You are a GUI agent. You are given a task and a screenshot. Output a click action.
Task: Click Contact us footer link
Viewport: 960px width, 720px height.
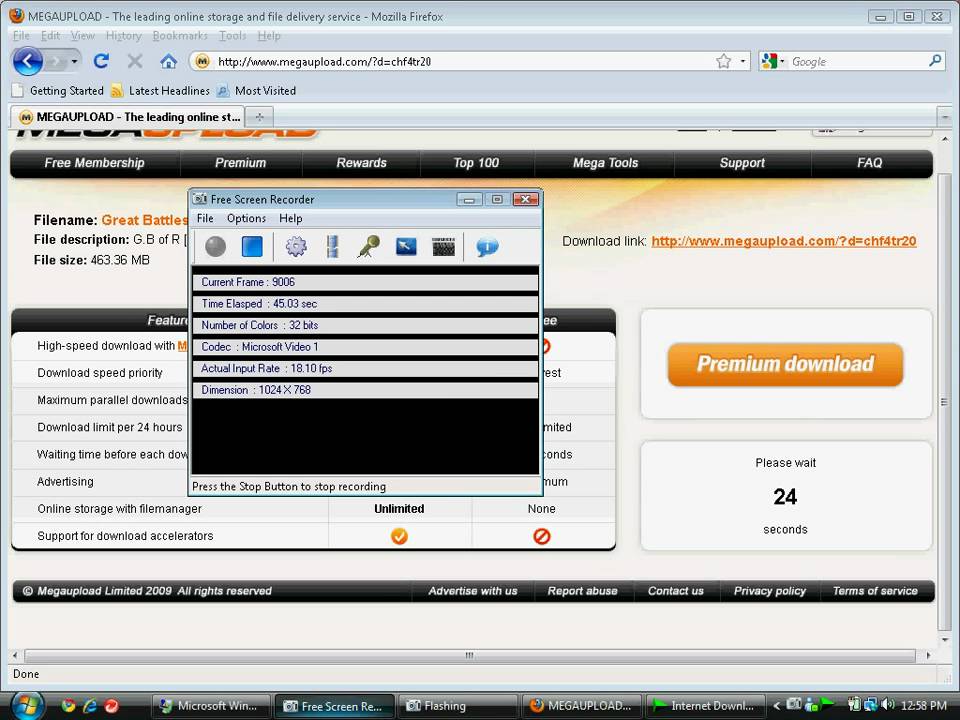pyautogui.click(x=676, y=591)
